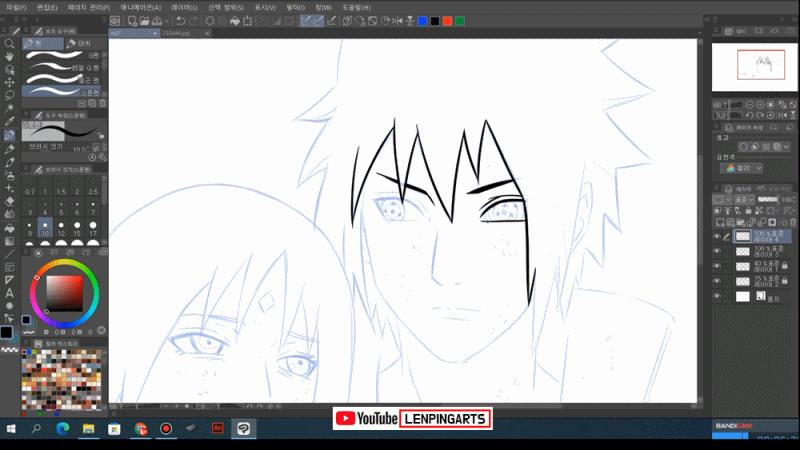Screen dimensions: 800x450
Task: Open layer palette color dropdown
Action: pos(720,199)
